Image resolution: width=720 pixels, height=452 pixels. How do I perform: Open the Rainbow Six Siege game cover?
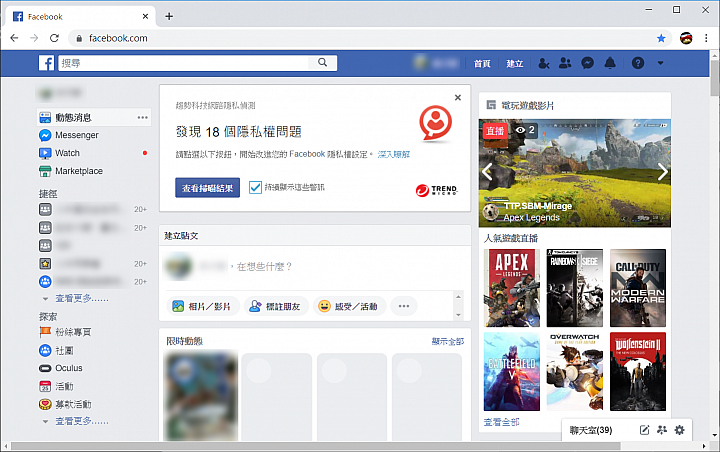574,288
